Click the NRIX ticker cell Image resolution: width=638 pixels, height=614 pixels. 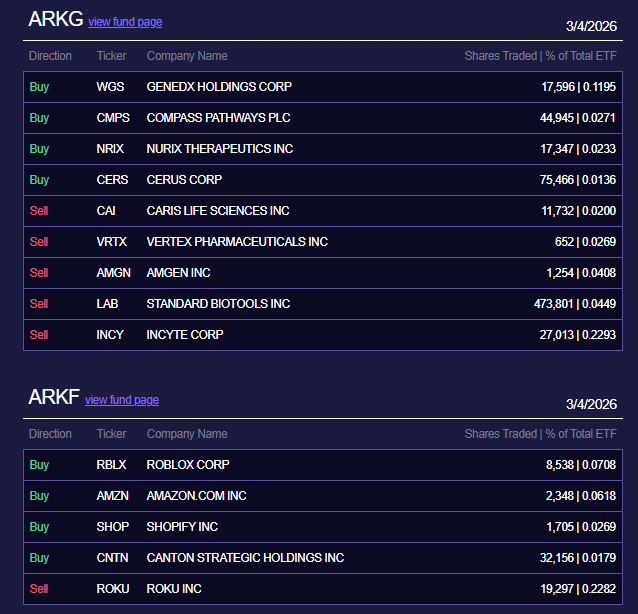pyautogui.click(x=110, y=149)
